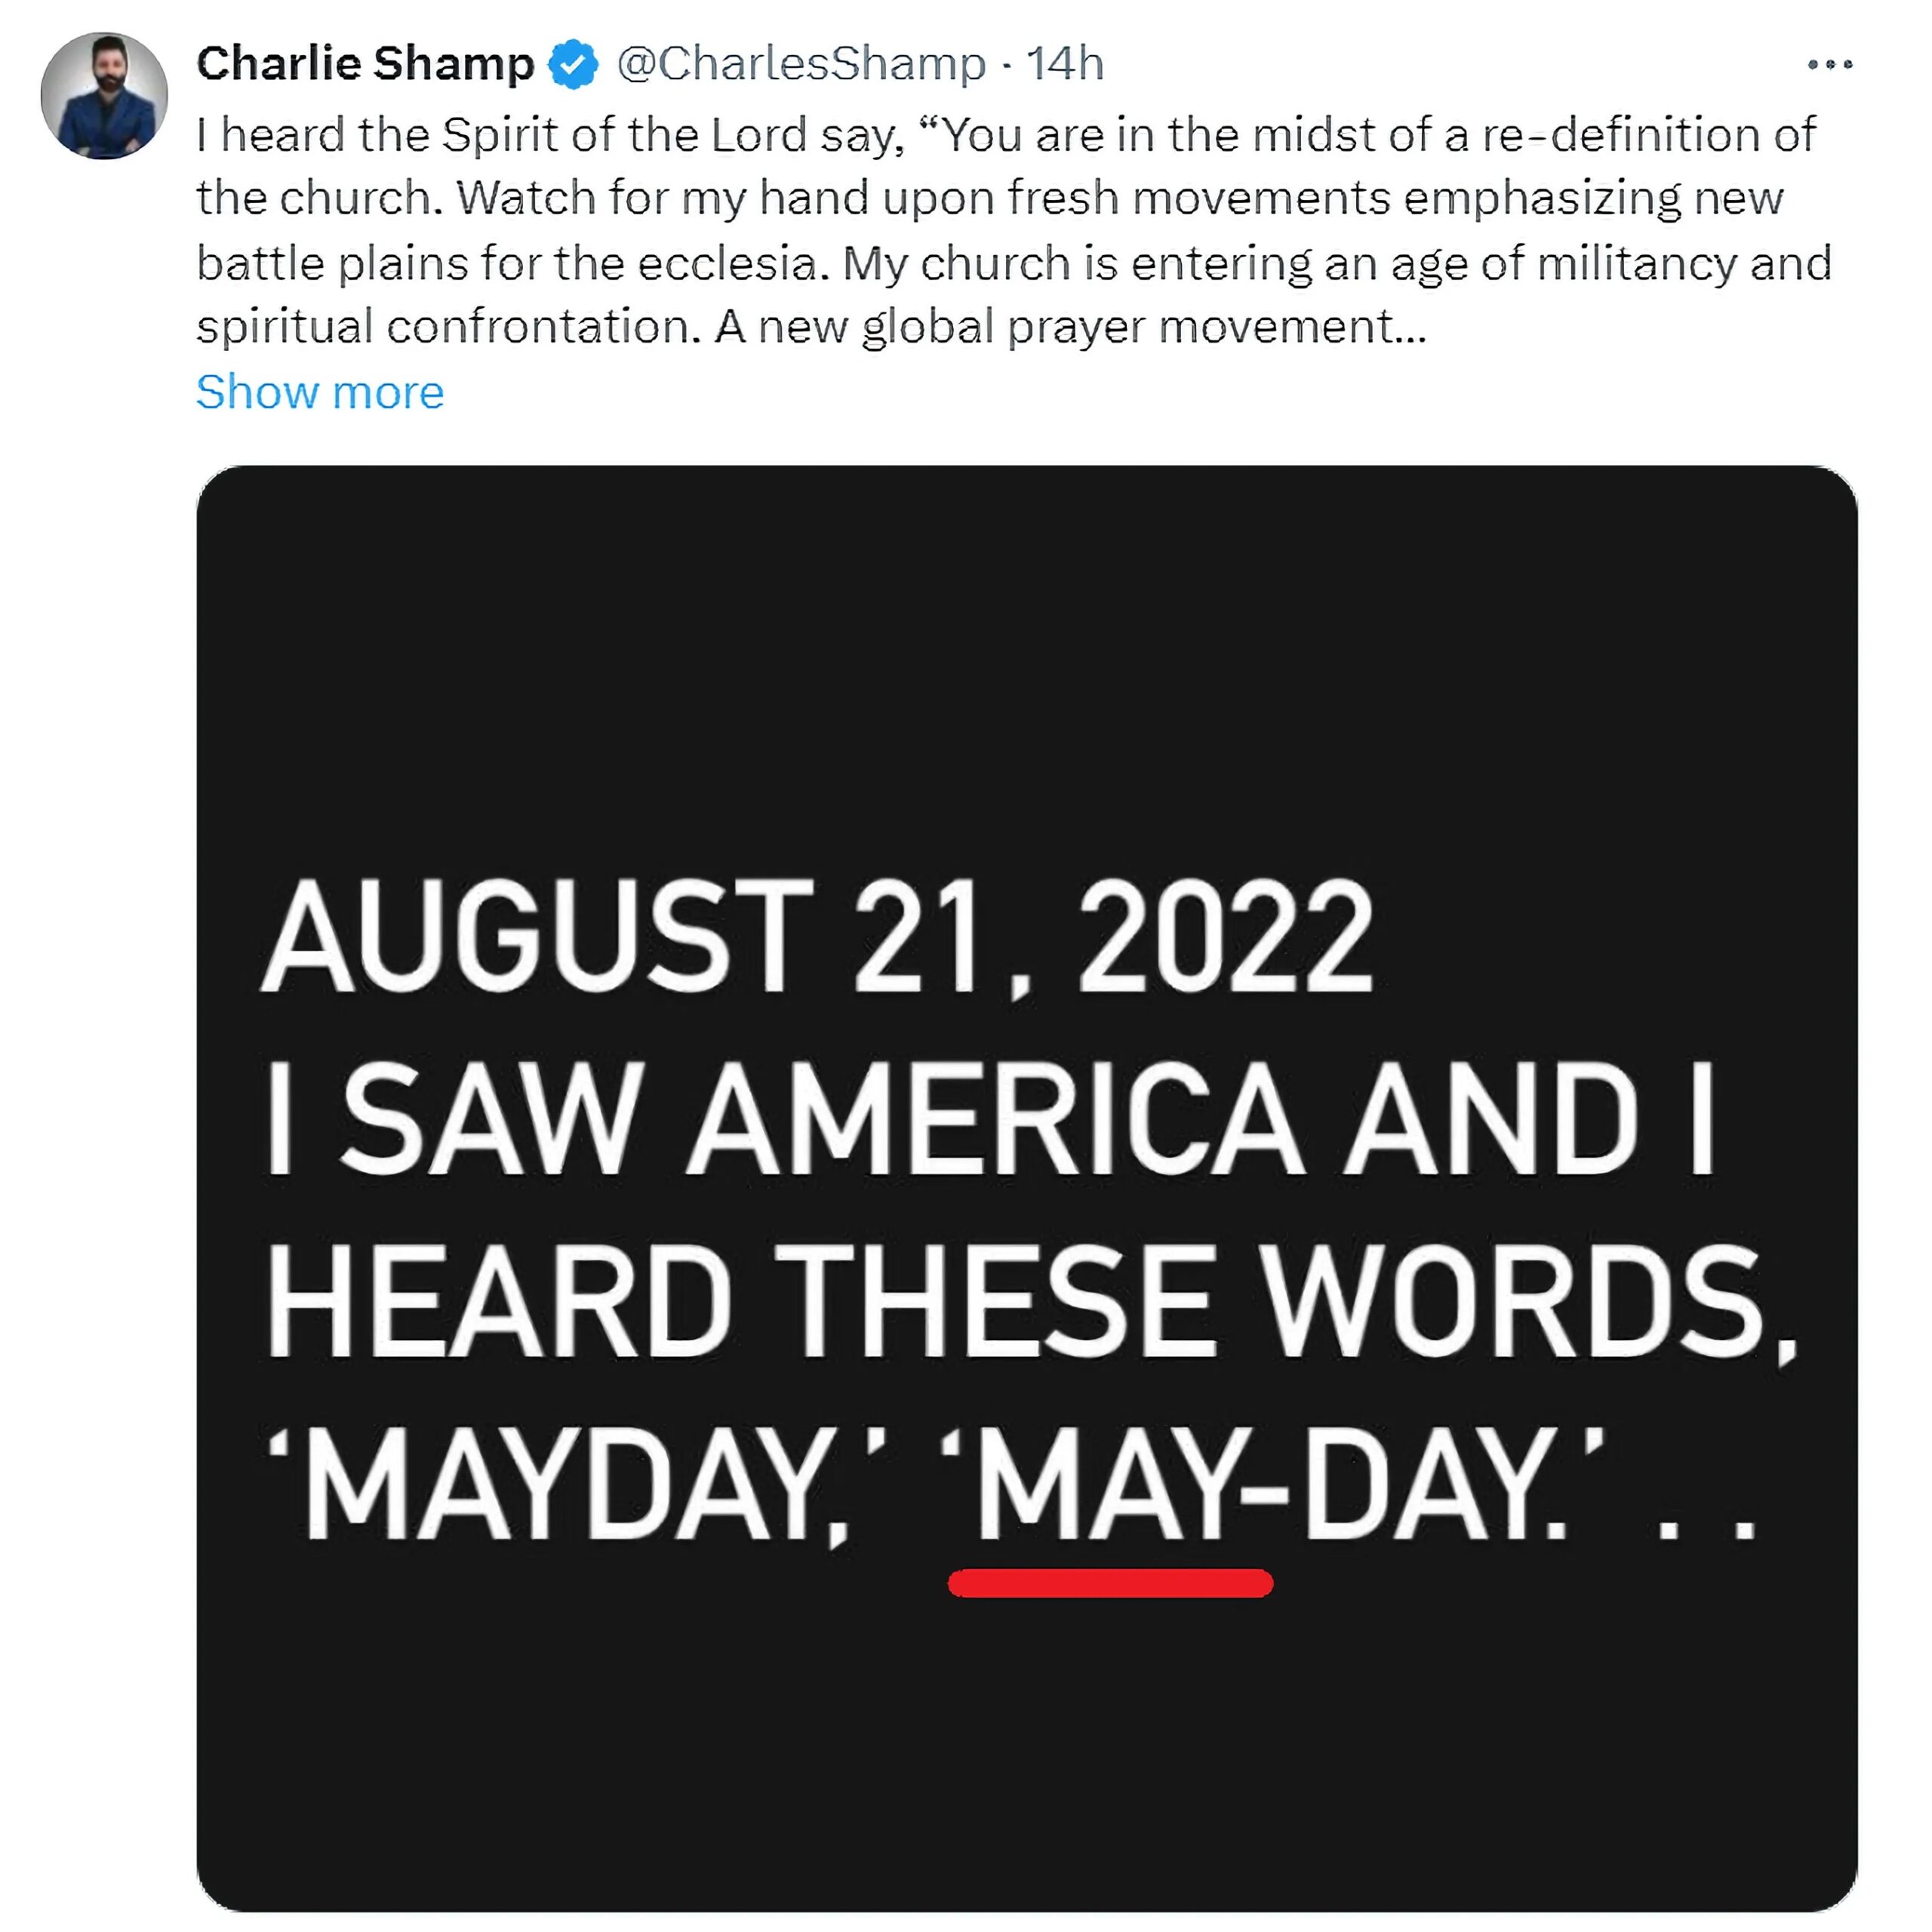This screenshot has height=1932, width=1932.
Task: Click tweet line starting "battle plains for"
Action: [1013, 264]
